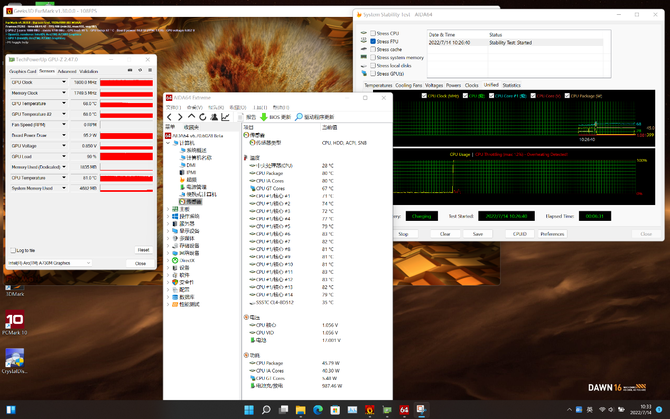Image resolution: width=670 pixels, height=419 pixels.
Task: Click the back arrow in AIDA64 toolbar
Action: point(169,116)
